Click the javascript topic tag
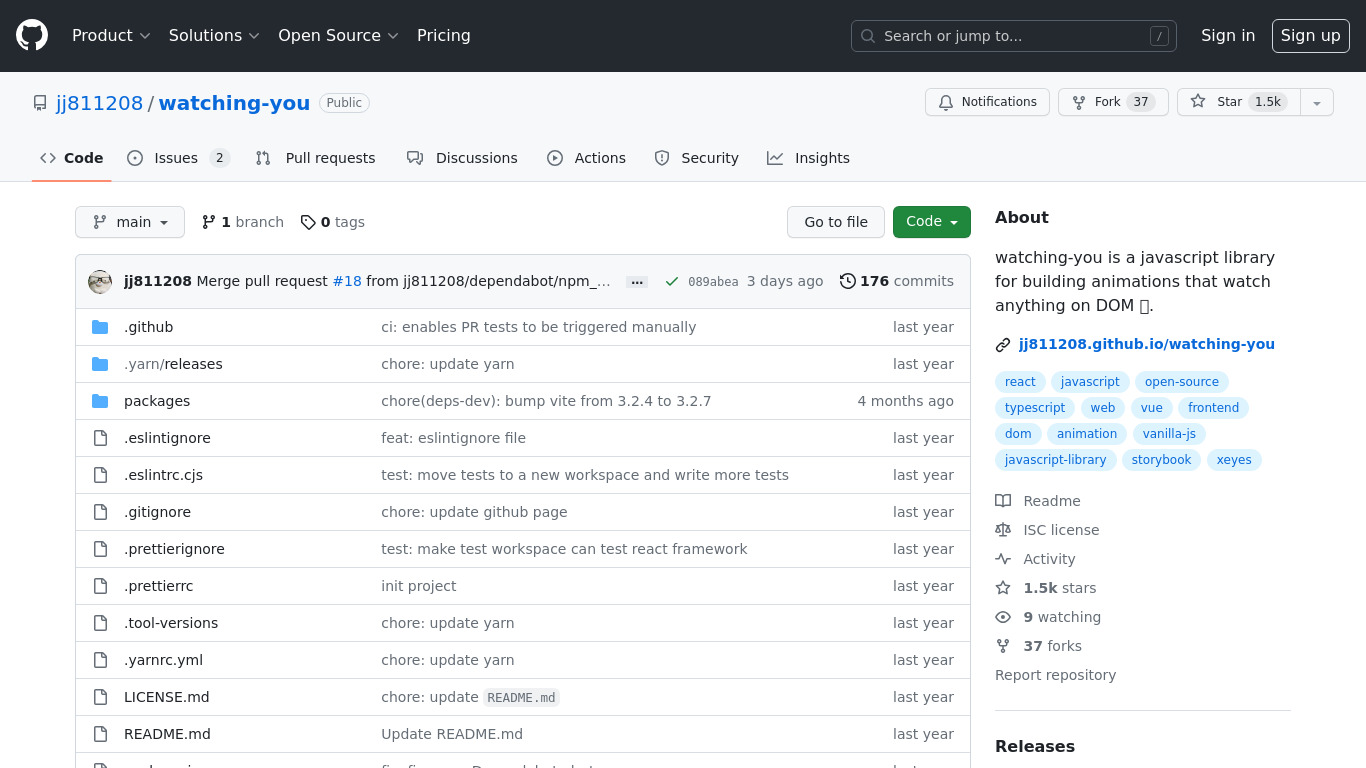The image size is (1366, 768). point(1090,382)
